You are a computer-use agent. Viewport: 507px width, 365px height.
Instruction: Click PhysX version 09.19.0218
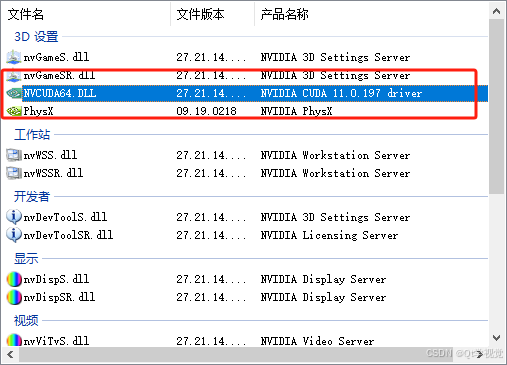pos(206,111)
